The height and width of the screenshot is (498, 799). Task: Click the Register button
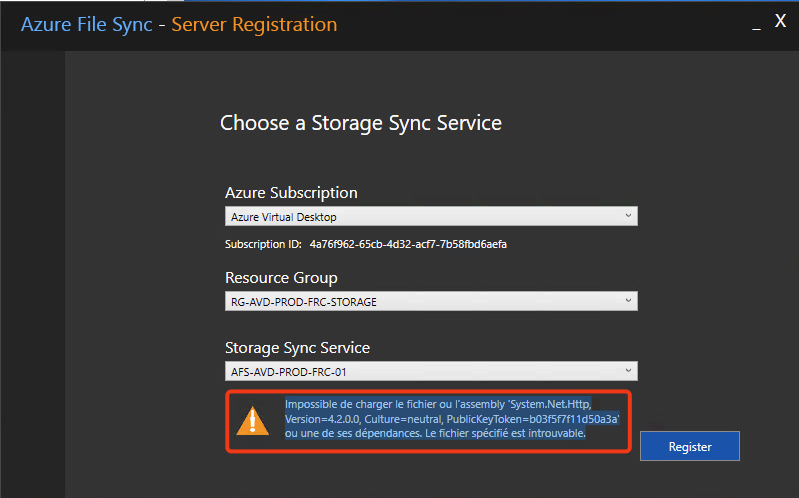(689, 446)
